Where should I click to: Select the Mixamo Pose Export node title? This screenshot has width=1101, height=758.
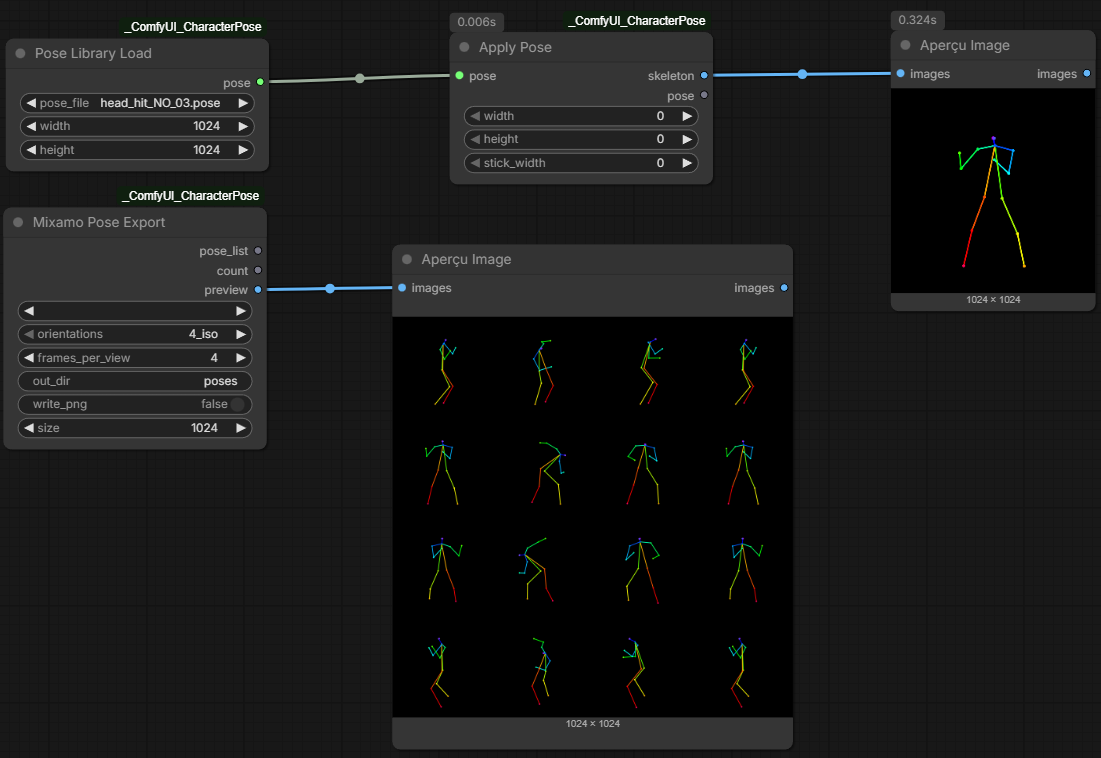point(99,222)
